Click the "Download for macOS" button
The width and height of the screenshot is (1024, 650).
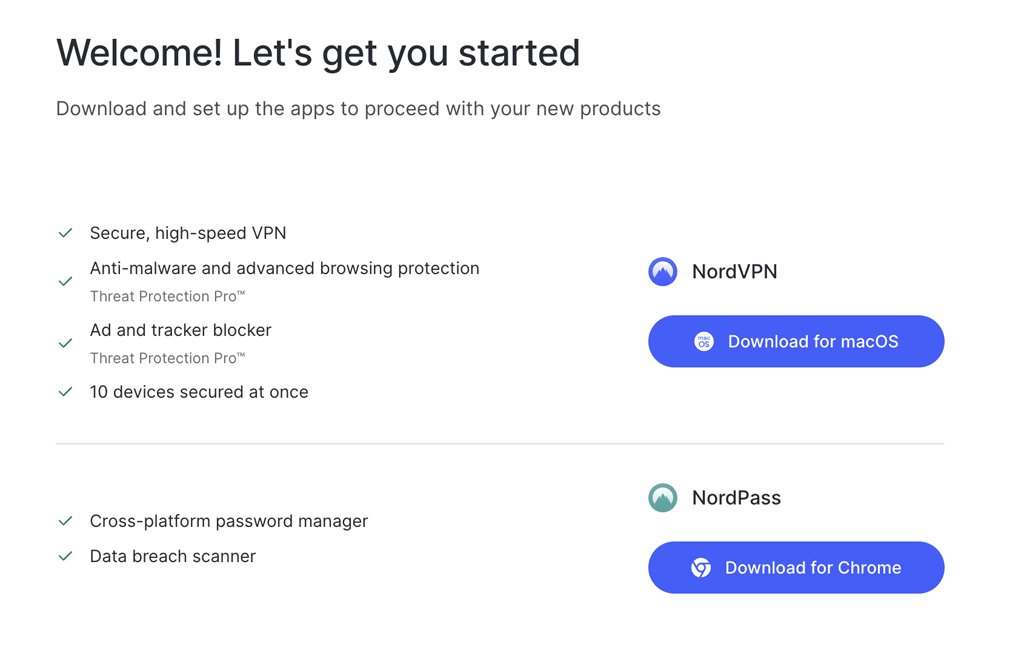[x=796, y=341]
